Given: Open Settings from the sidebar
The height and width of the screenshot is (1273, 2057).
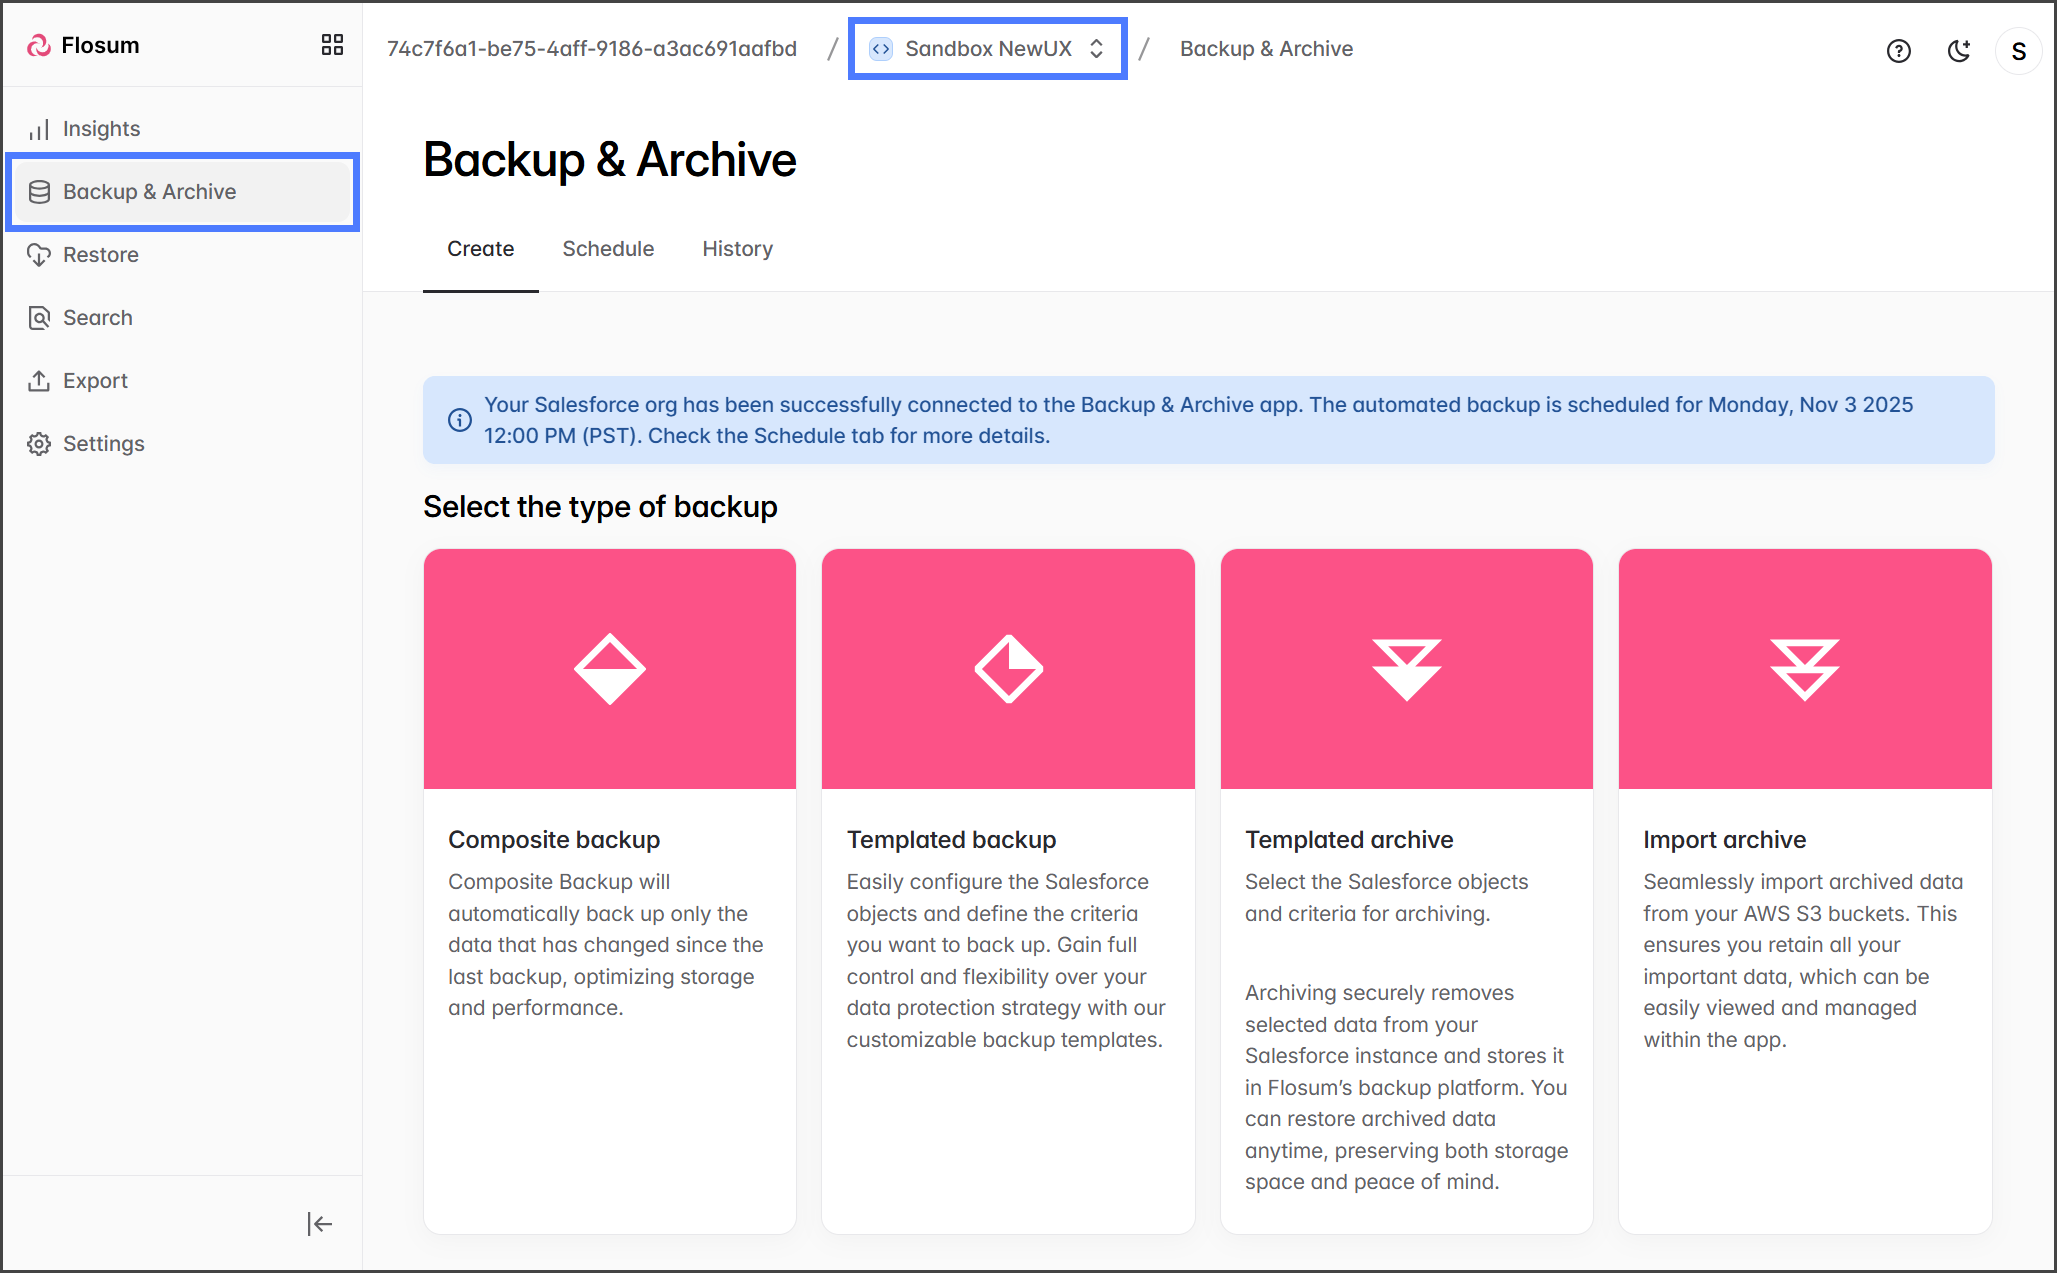Looking at the screenshot, I should (103, 444).
